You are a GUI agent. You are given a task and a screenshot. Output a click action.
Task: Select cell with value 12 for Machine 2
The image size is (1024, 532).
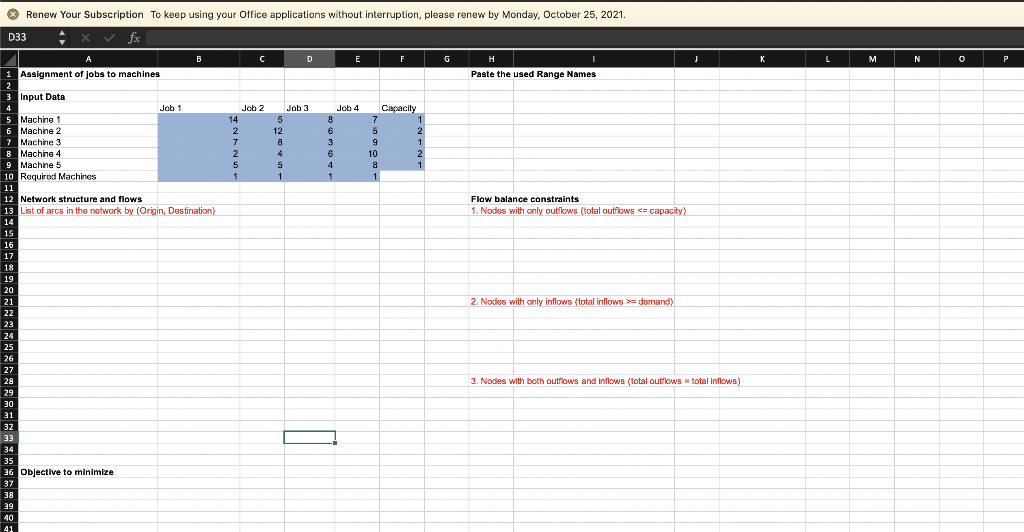pos(262,131)
